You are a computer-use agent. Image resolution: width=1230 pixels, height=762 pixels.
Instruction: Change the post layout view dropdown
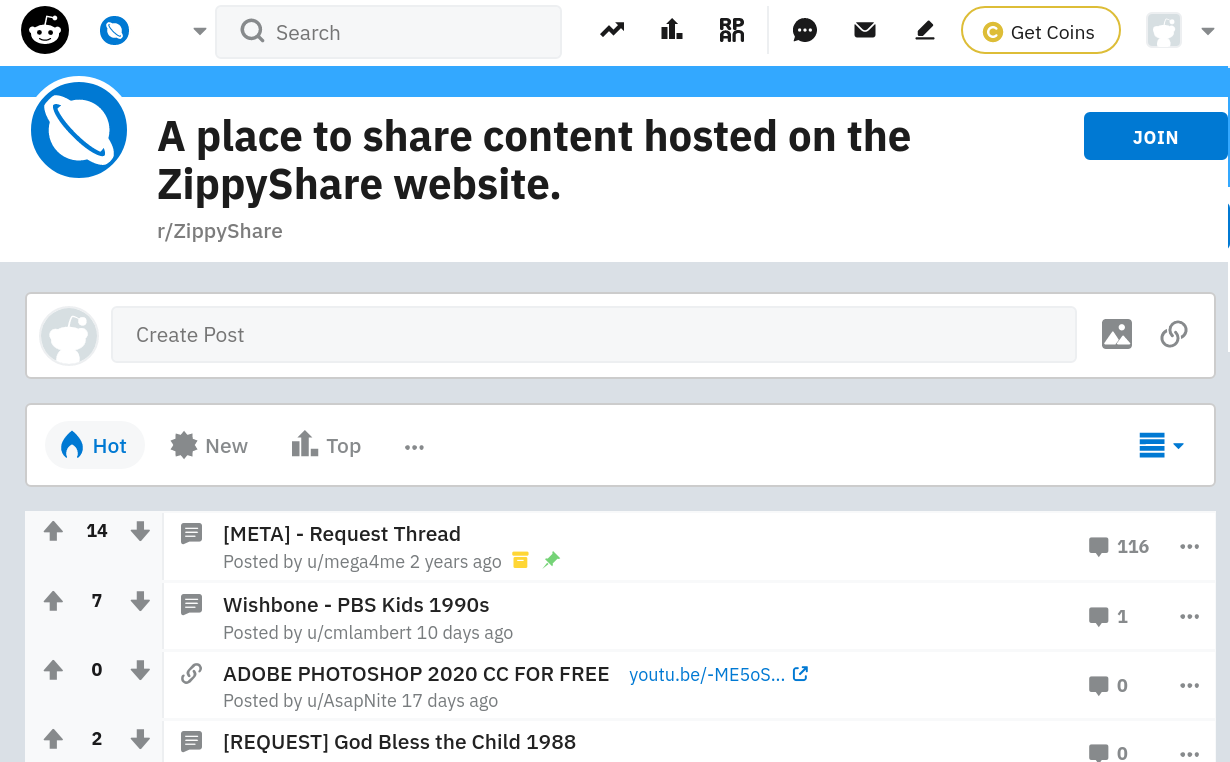(x=1161, y=446)
